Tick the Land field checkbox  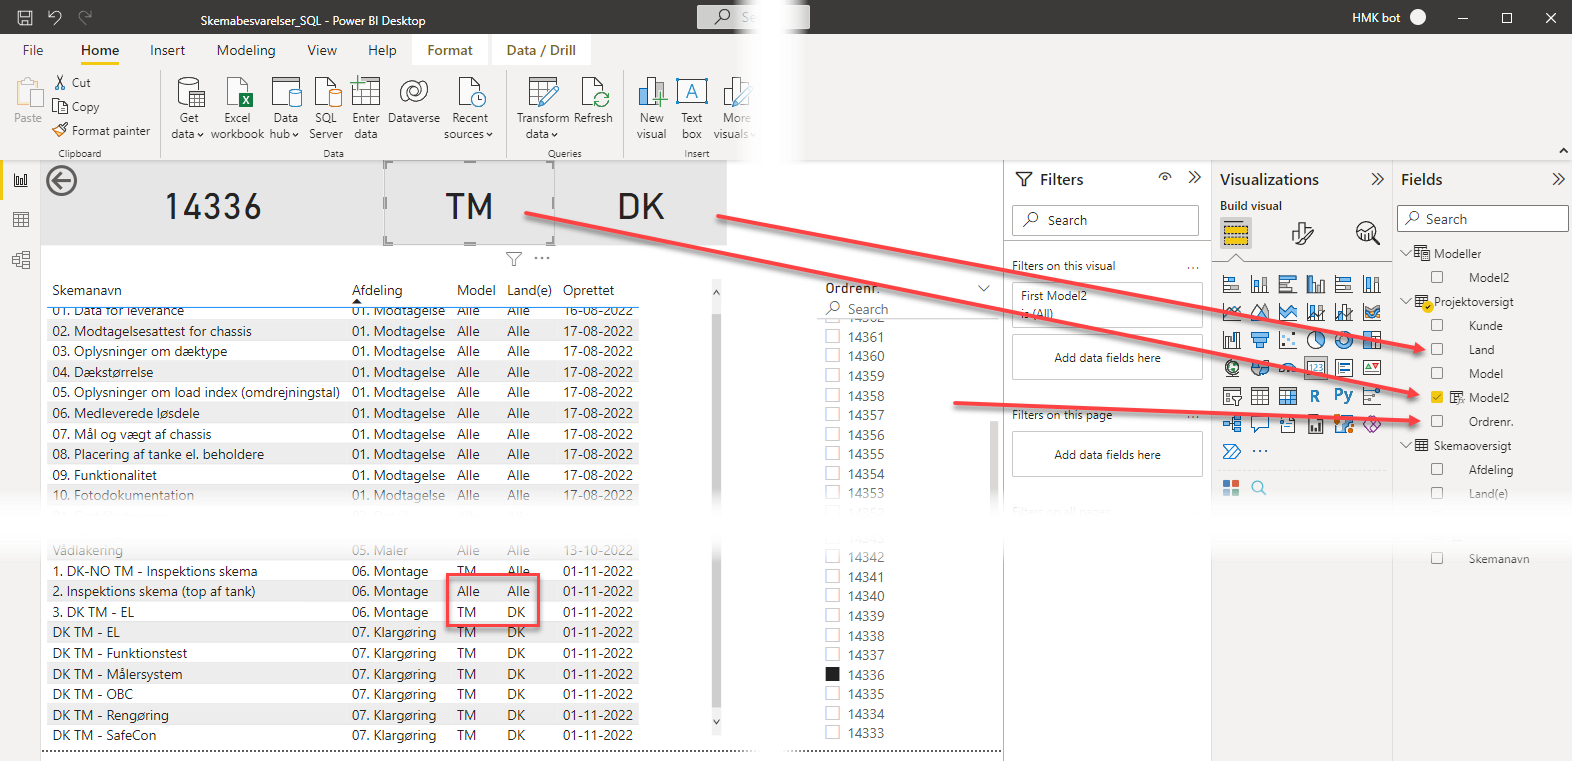pos(1437,350)
